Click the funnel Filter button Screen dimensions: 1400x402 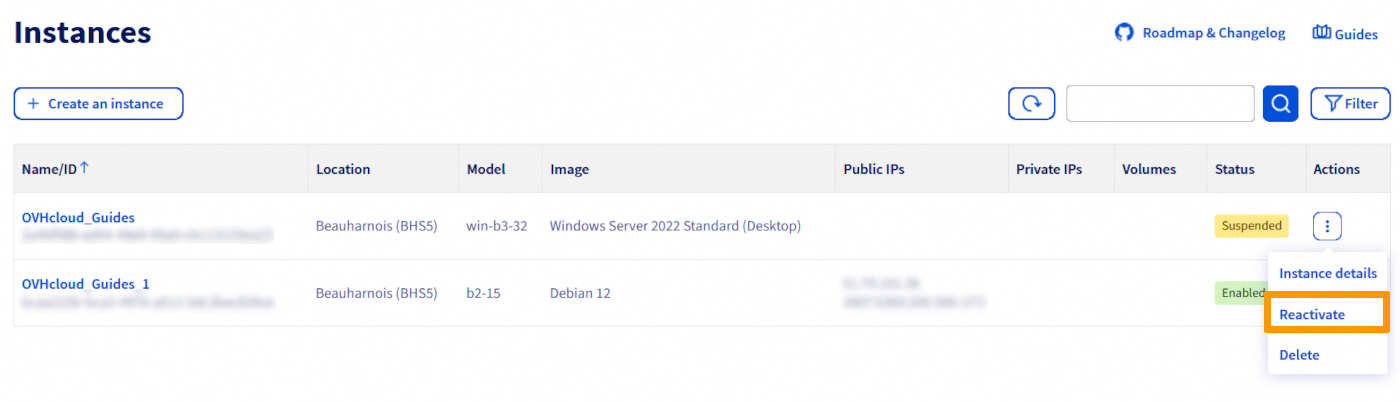[1349, 103]
